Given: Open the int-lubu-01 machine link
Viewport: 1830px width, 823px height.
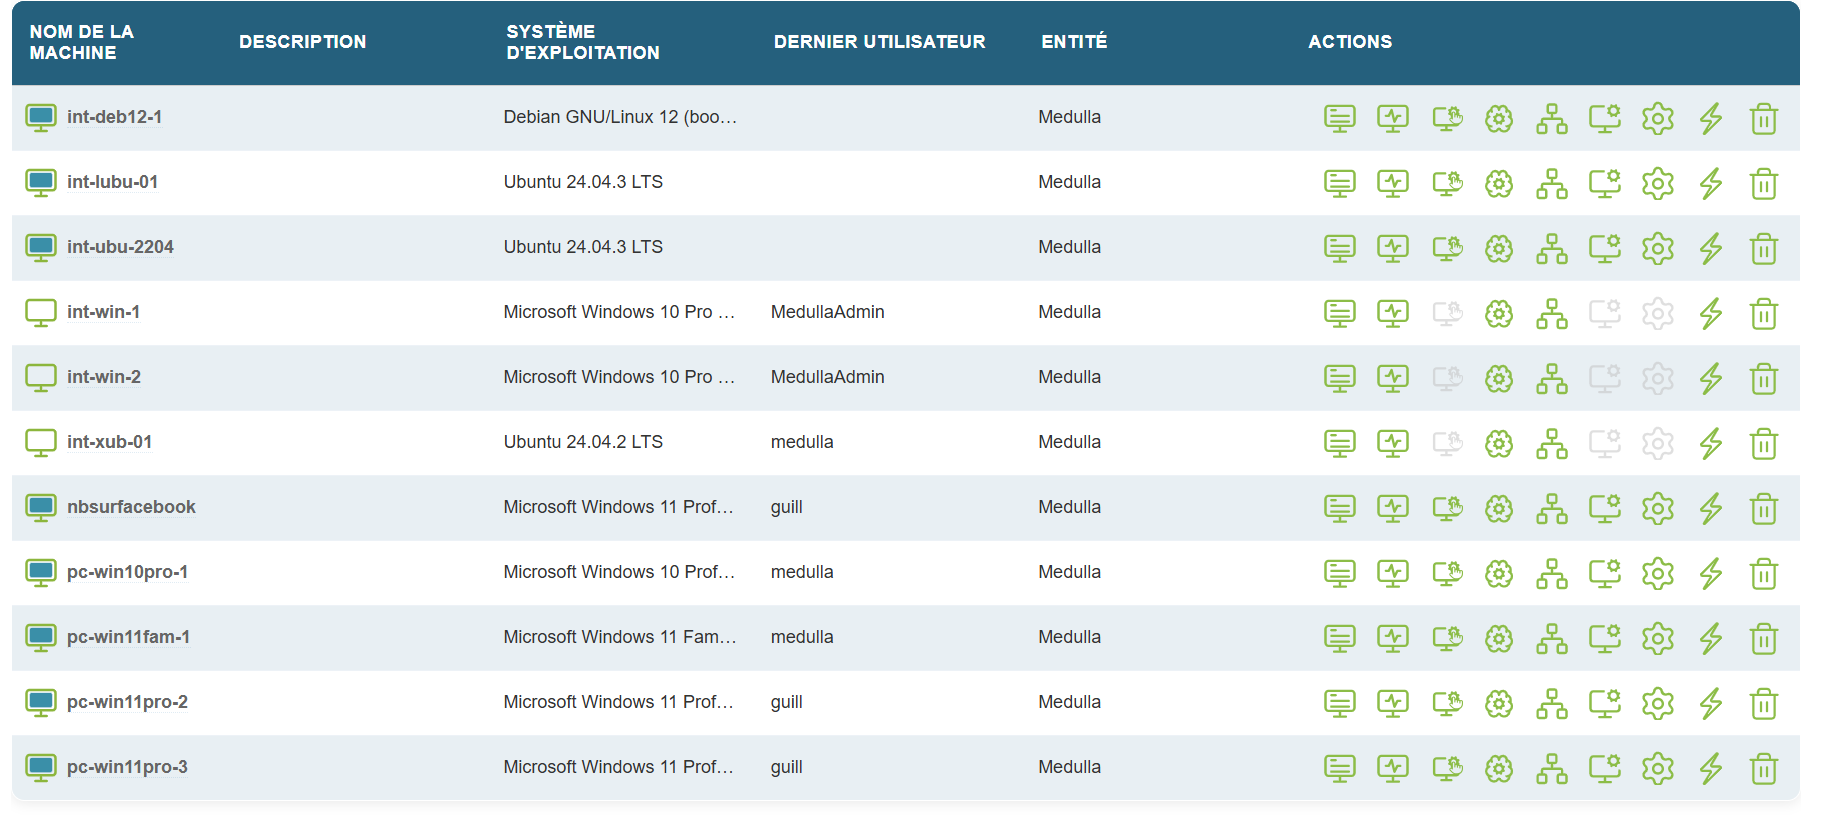Looking at the screenshot, I should coord(112,182).
